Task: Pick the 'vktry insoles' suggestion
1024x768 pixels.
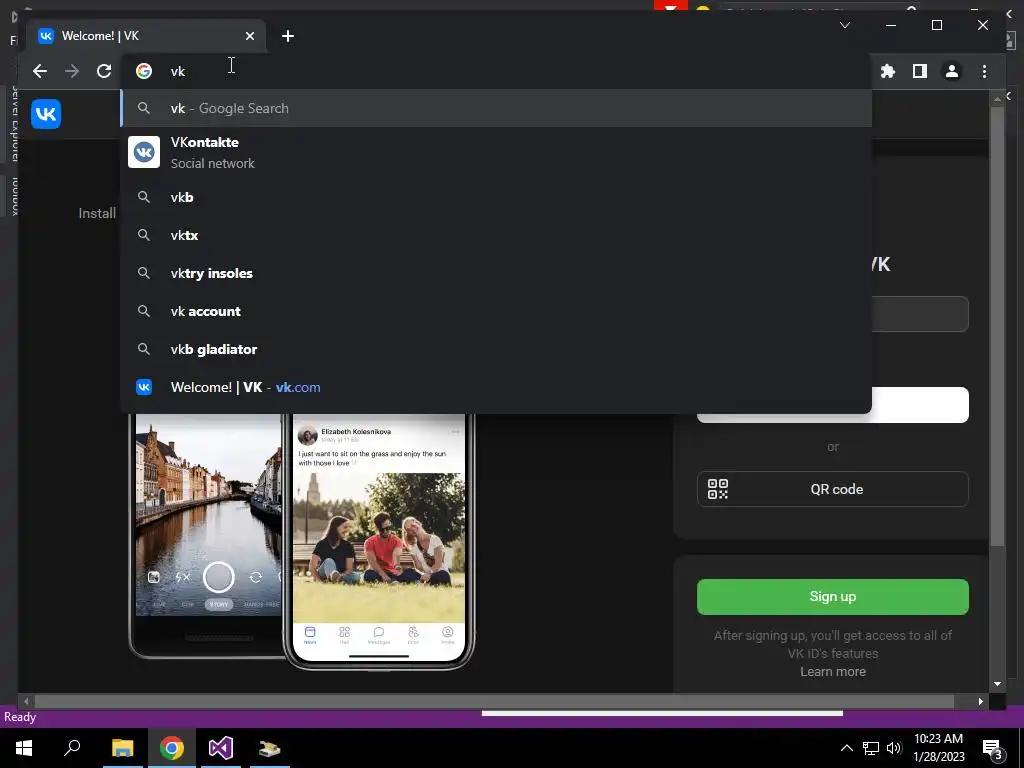Action: coord(496,273)
